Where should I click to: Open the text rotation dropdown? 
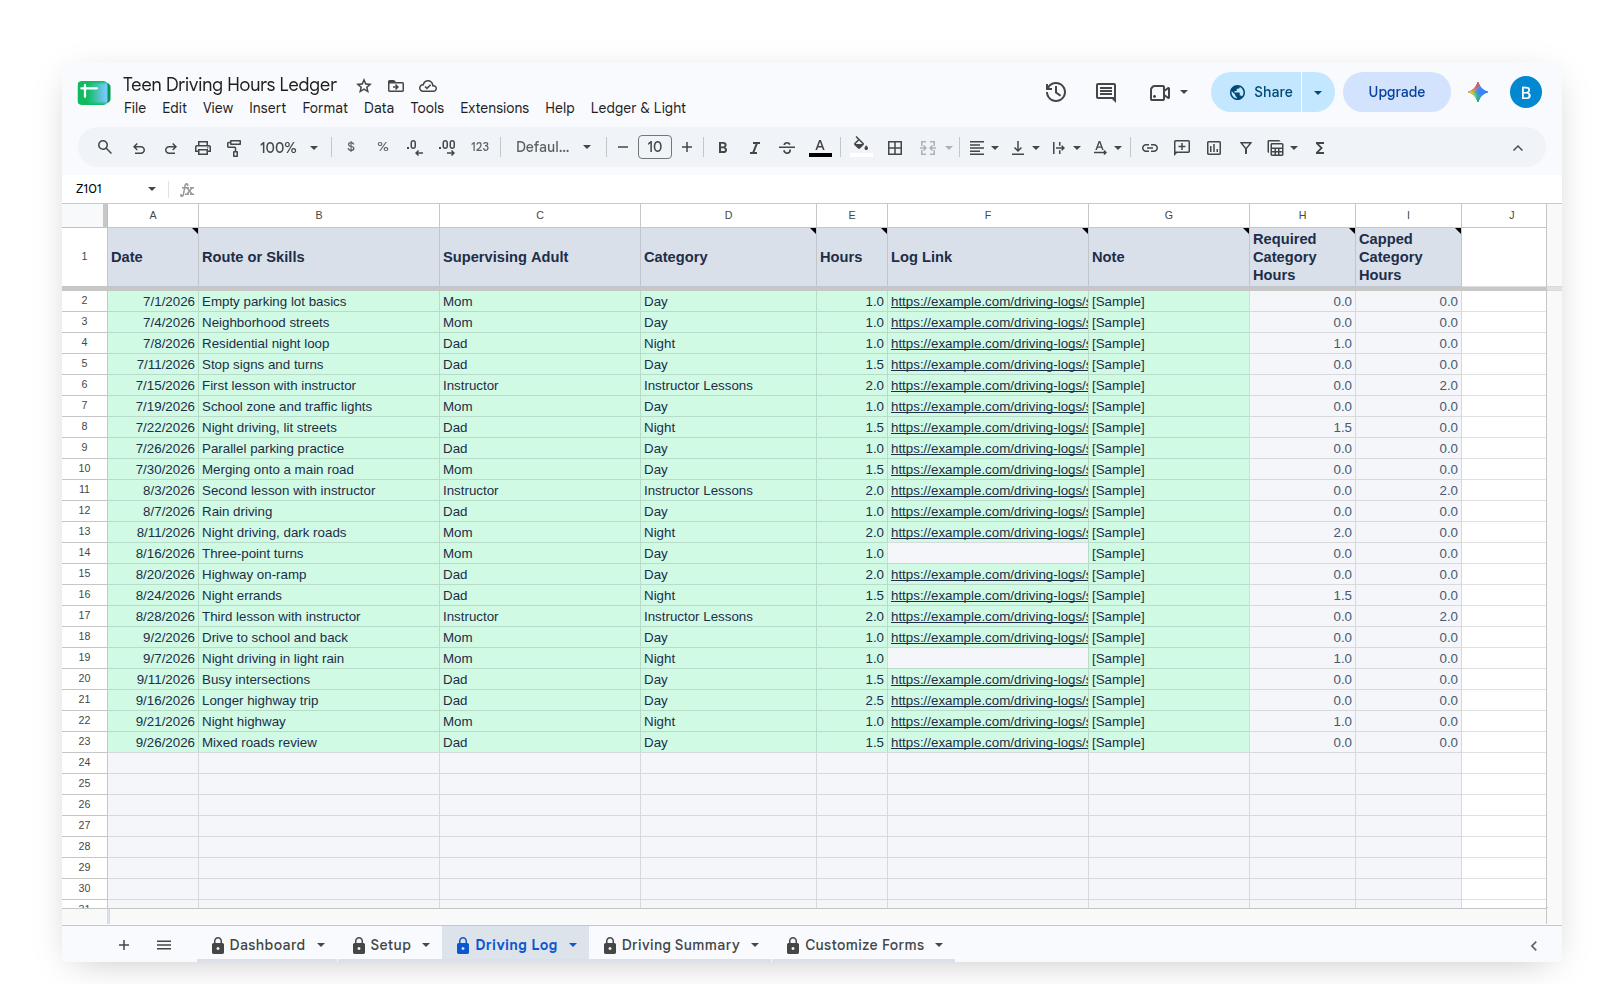point(1107,148)
